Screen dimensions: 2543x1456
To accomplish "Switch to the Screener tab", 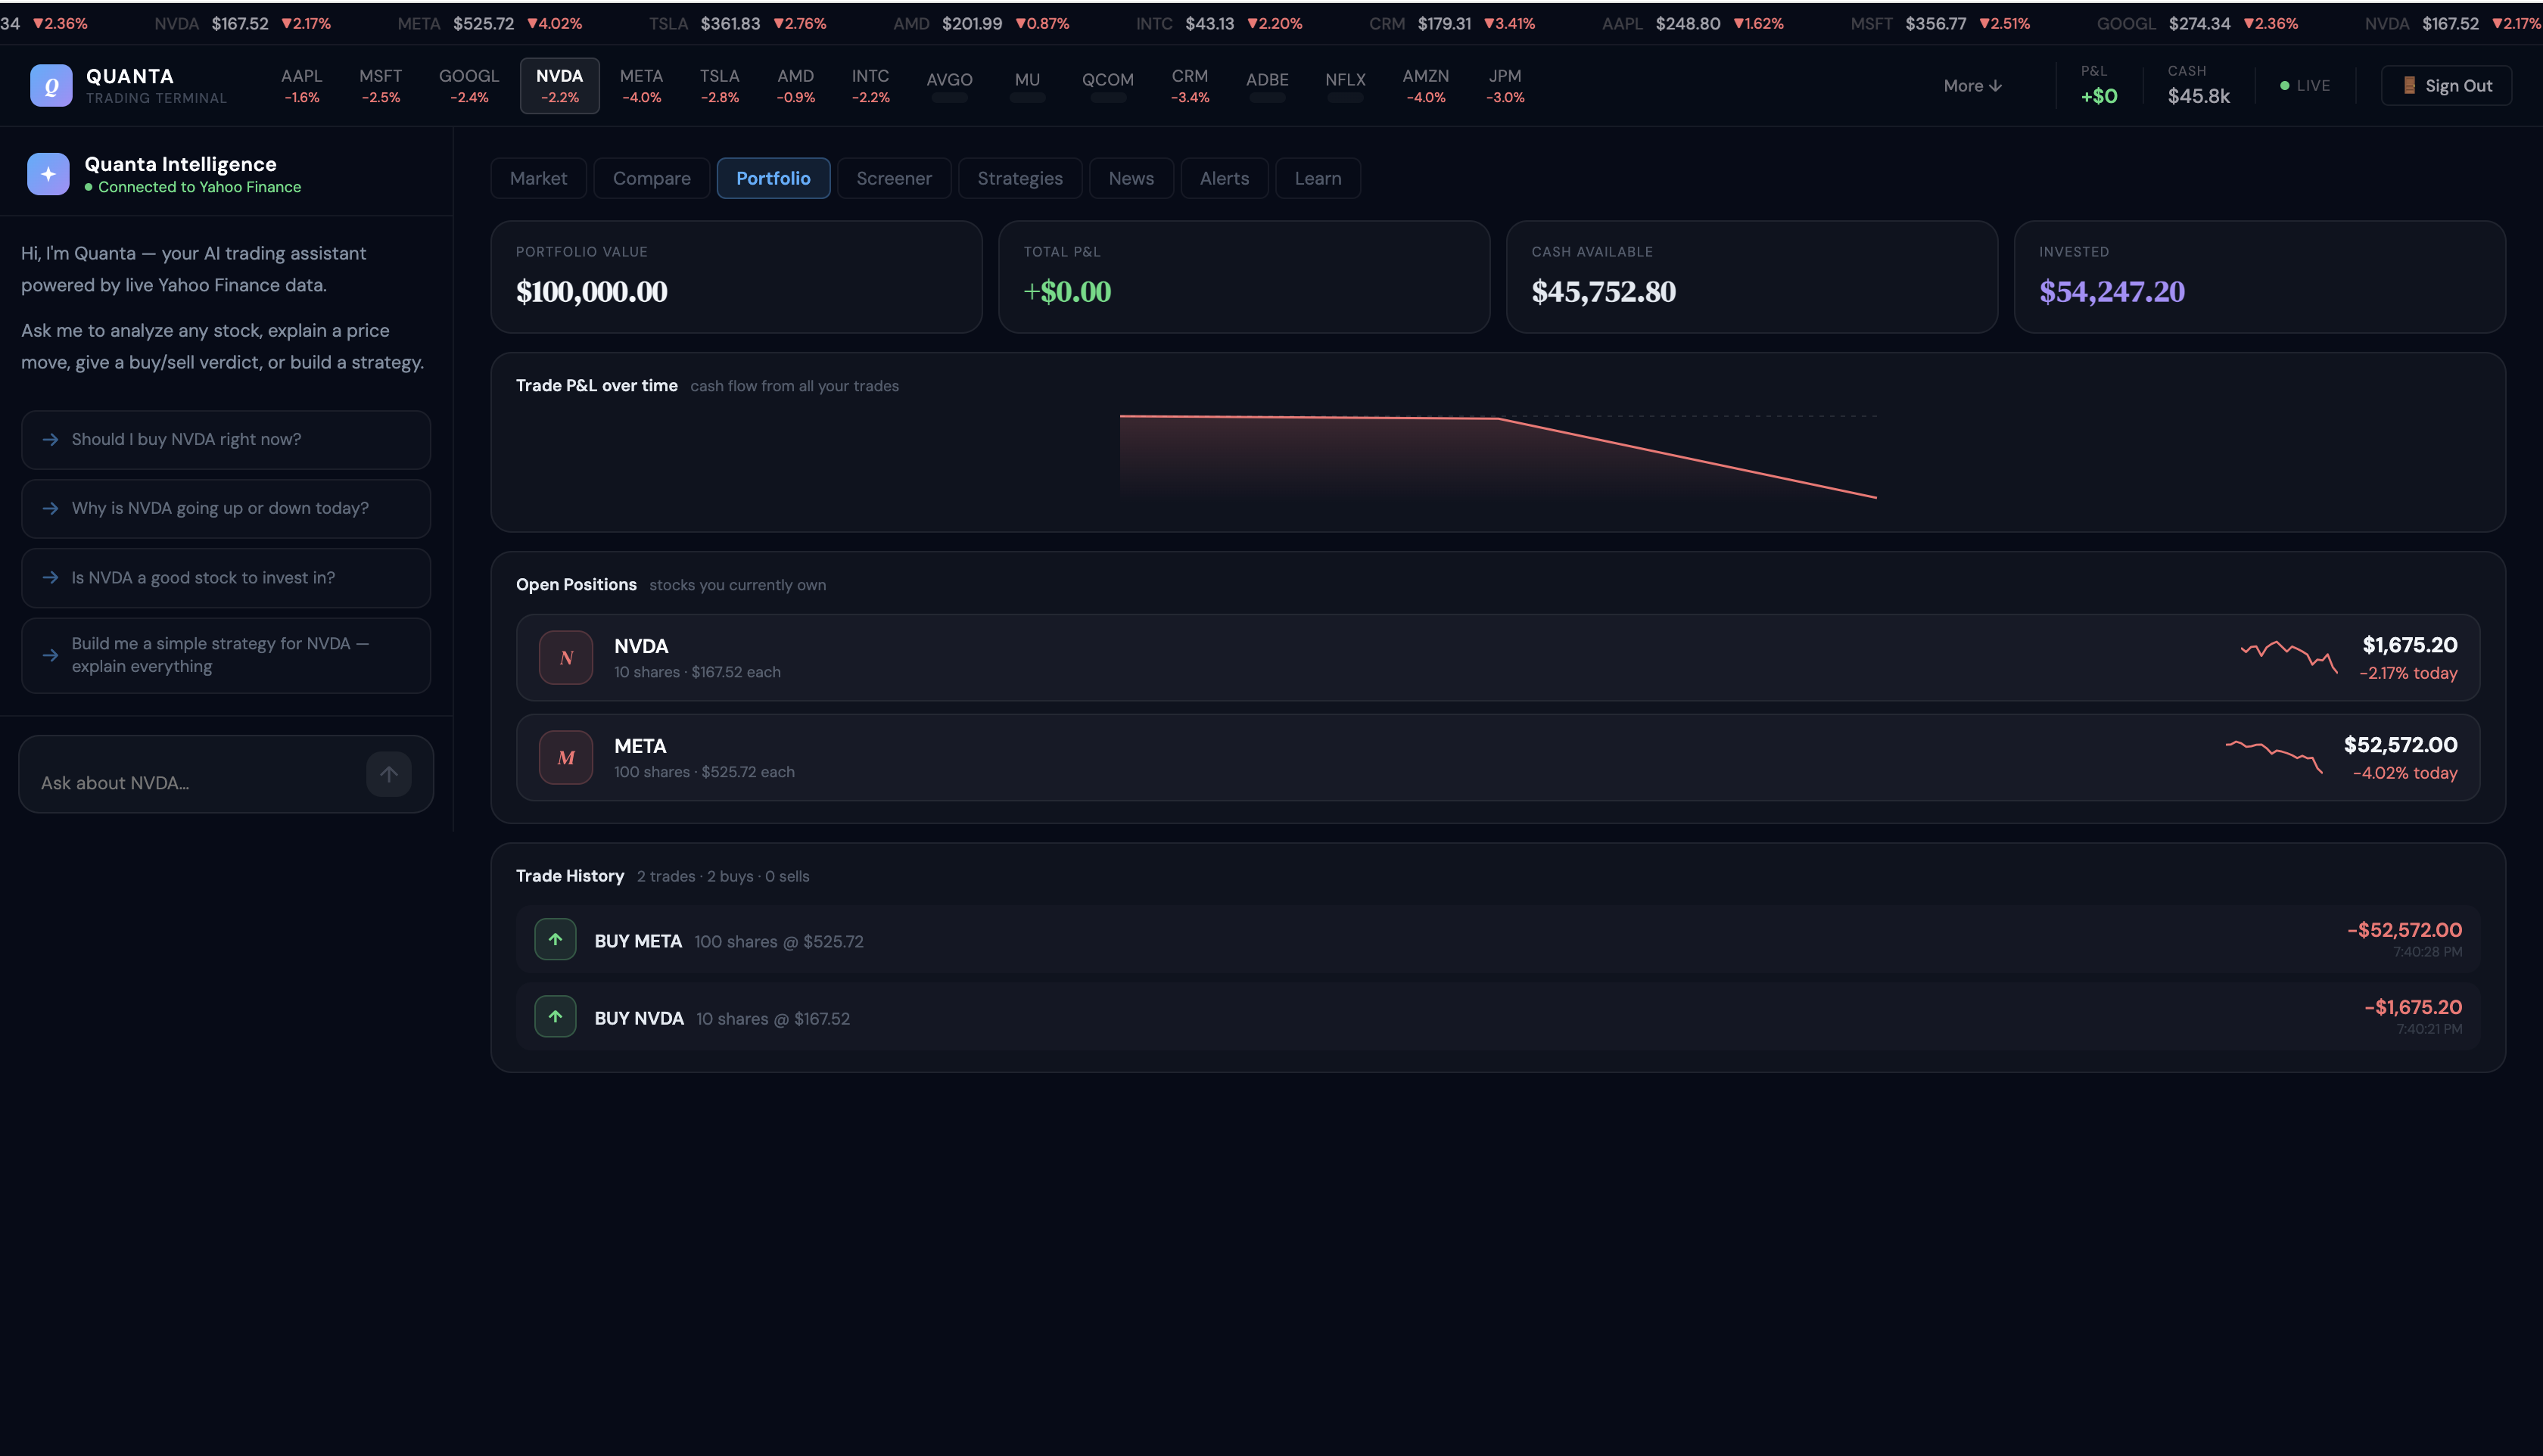I will click(x=893, y=178).
